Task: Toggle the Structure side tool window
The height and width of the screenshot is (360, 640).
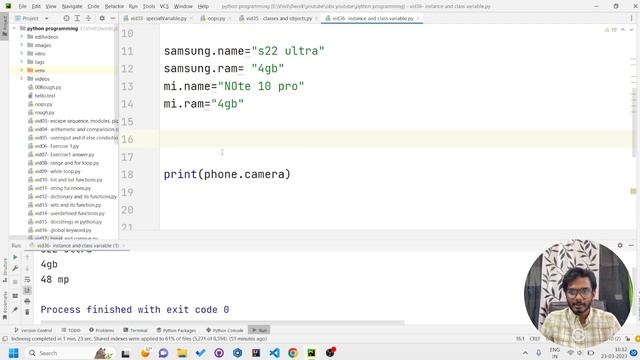Action: 4,270
